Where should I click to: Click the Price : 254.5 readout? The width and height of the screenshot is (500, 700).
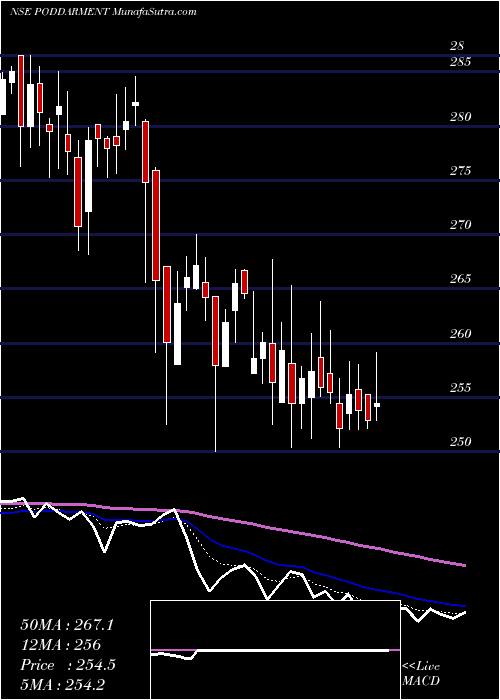click(68, 665)
